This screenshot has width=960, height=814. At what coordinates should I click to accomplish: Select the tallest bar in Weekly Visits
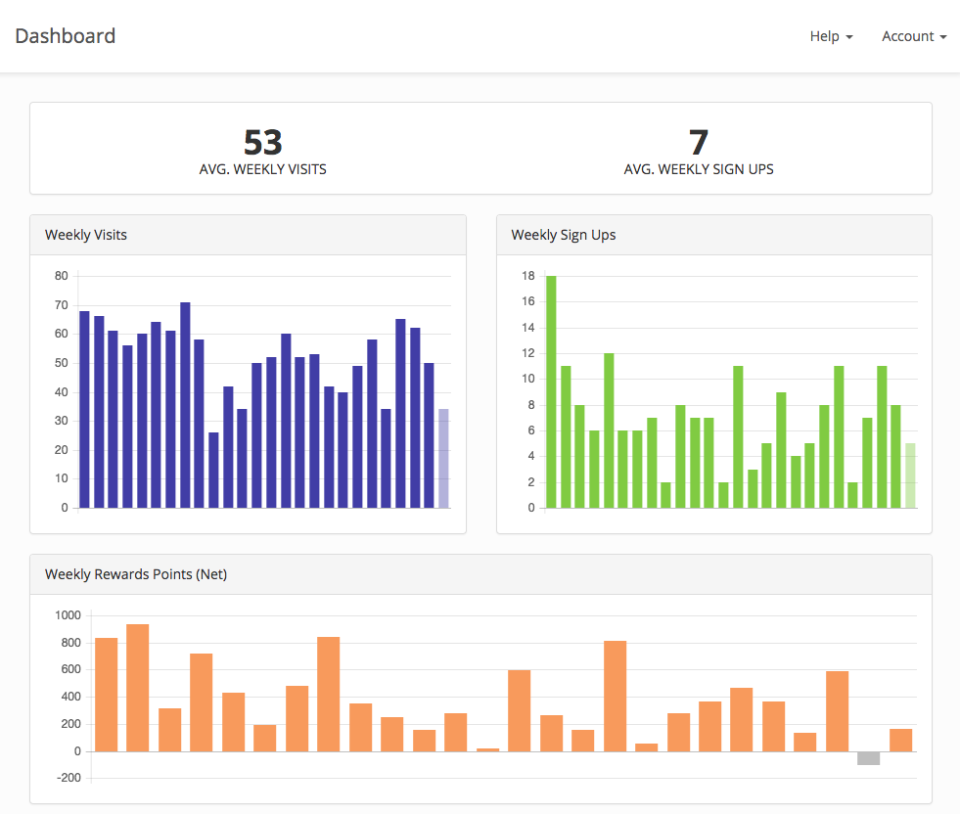186,400
